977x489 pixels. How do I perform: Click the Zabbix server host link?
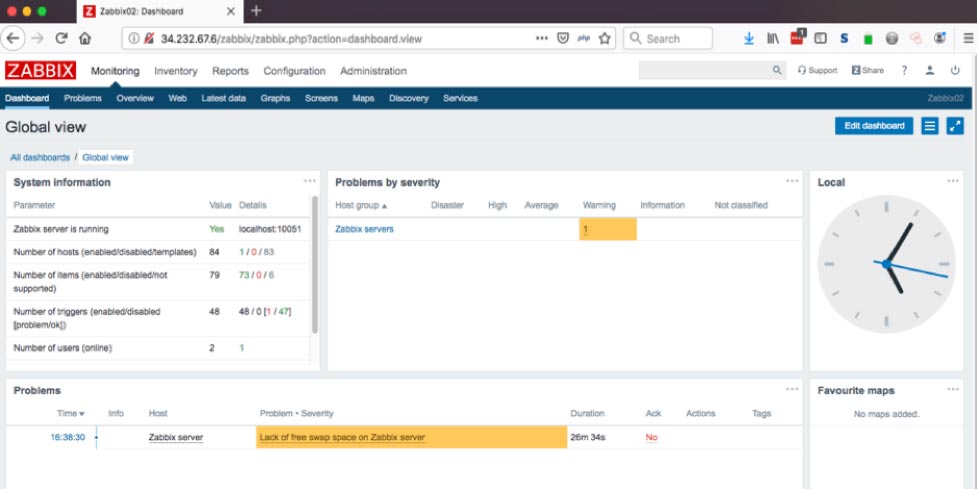pyautogui.click(x=176, y=437)
